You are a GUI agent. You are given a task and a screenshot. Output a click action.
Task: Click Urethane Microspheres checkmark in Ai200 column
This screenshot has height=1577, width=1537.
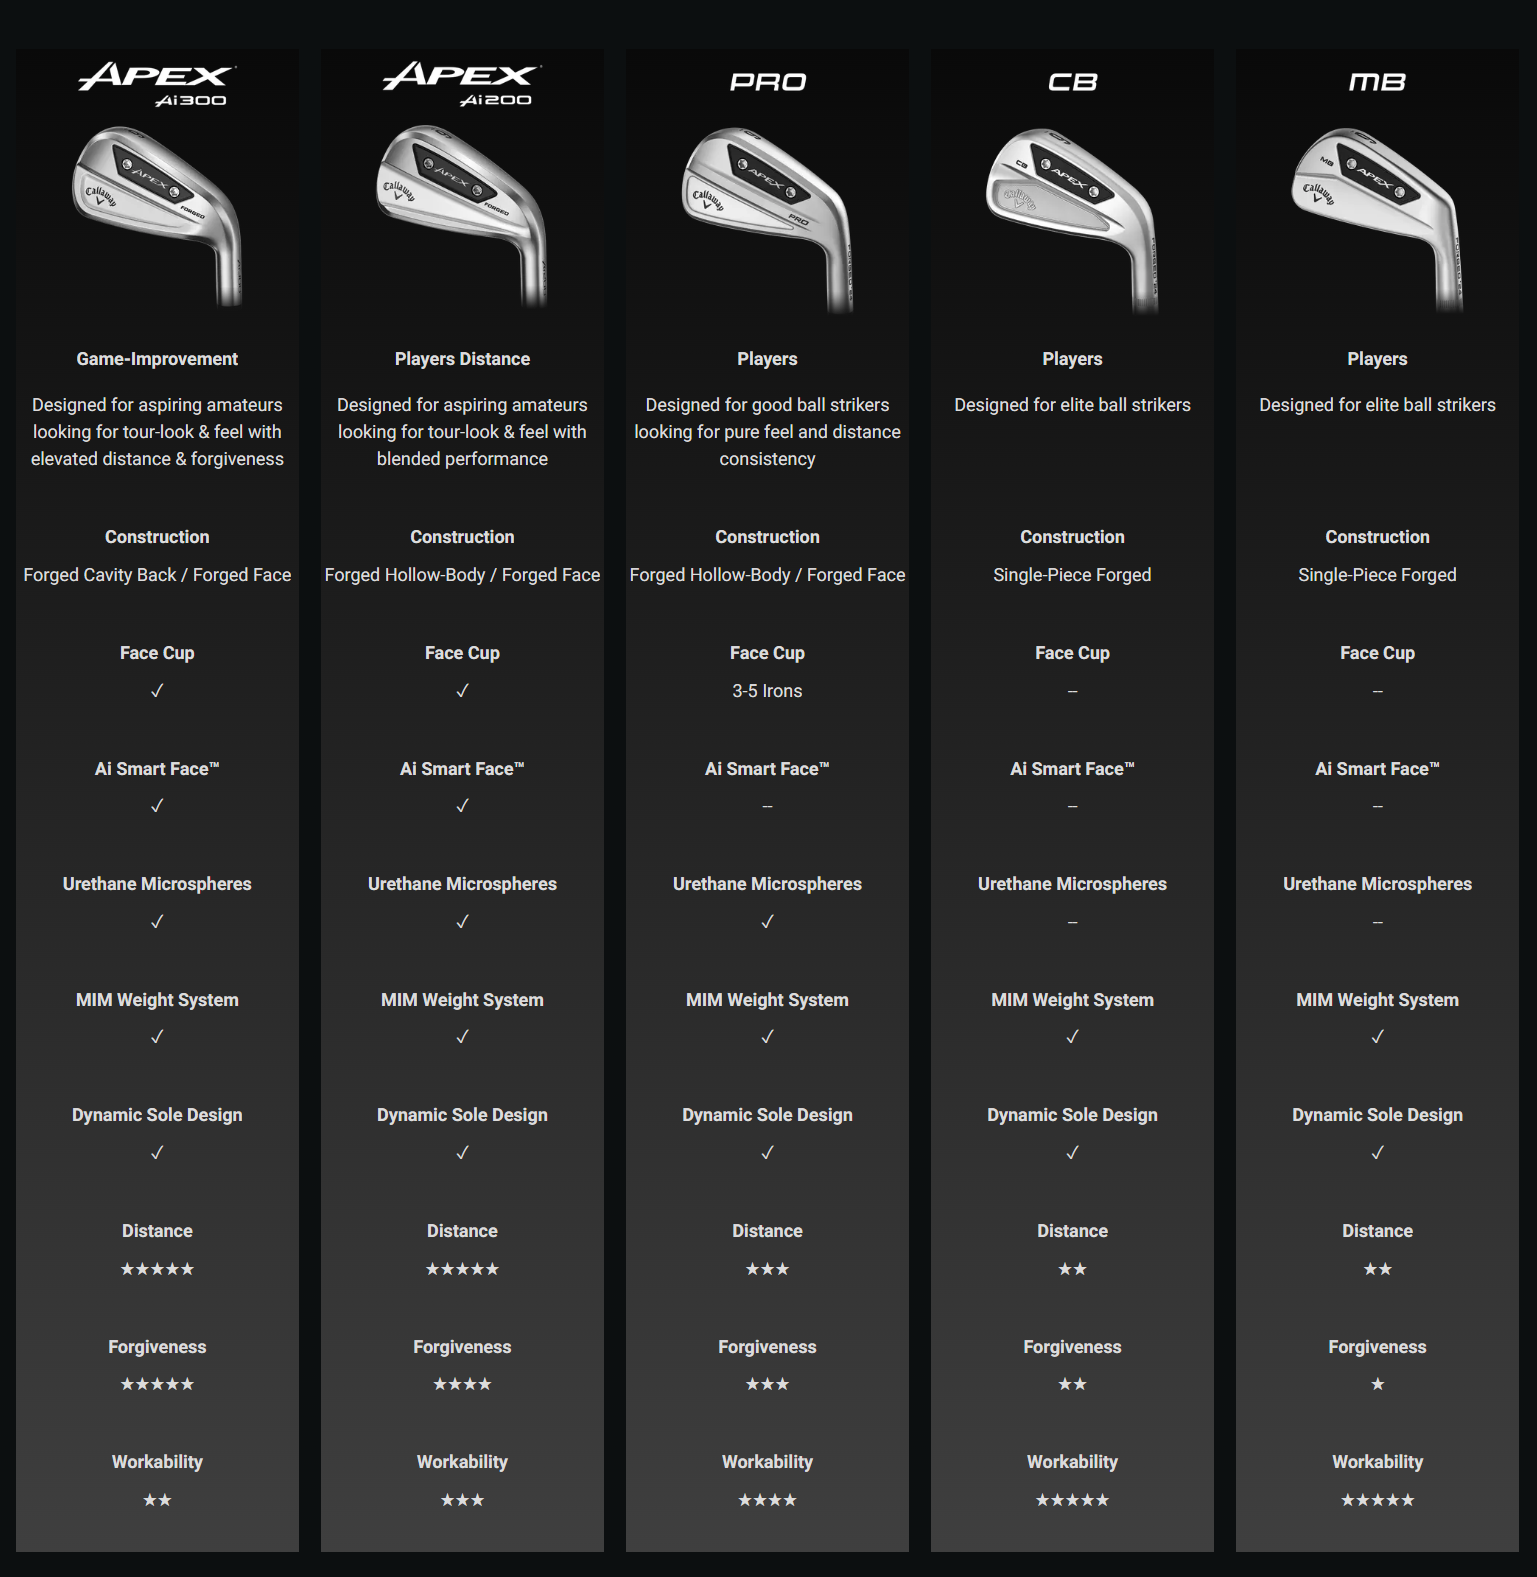click(462, 922)
